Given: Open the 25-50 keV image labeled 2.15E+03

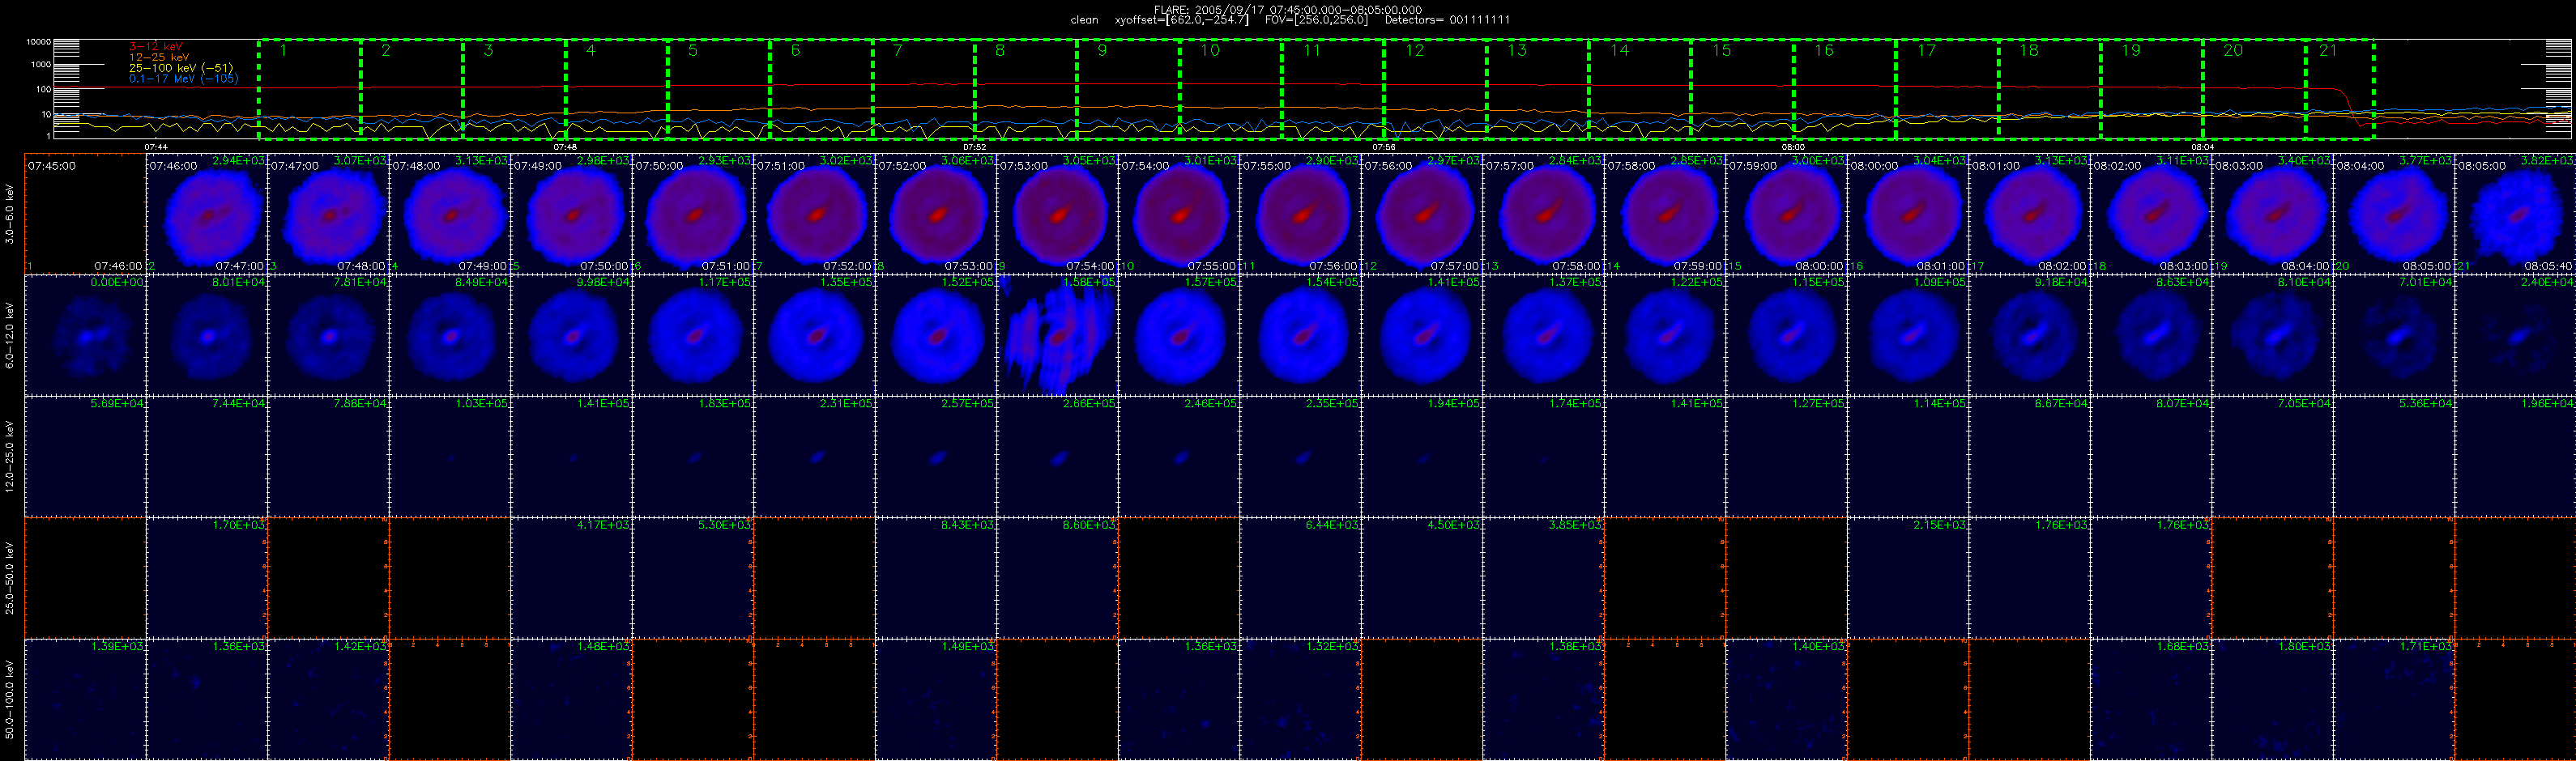Looking at the screenshot, I should tap(1908, 577).
